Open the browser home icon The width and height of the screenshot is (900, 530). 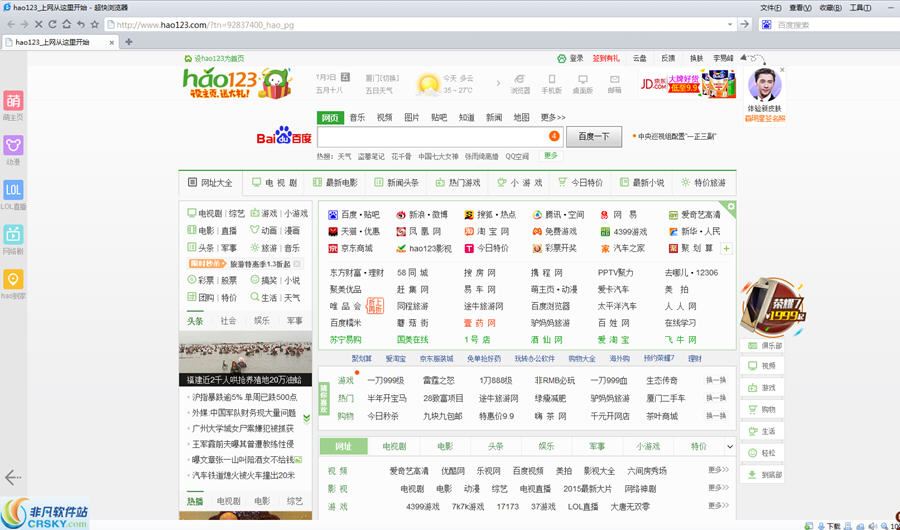67,25
